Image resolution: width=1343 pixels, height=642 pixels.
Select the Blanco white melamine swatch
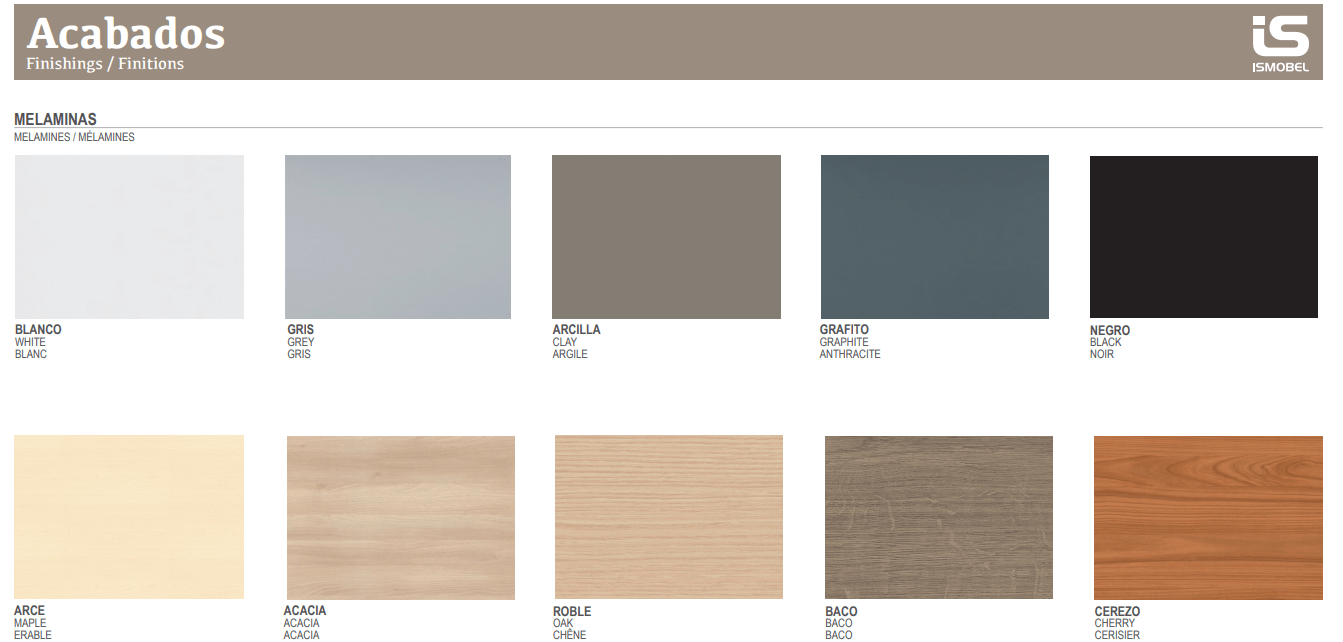coord(129,237)
